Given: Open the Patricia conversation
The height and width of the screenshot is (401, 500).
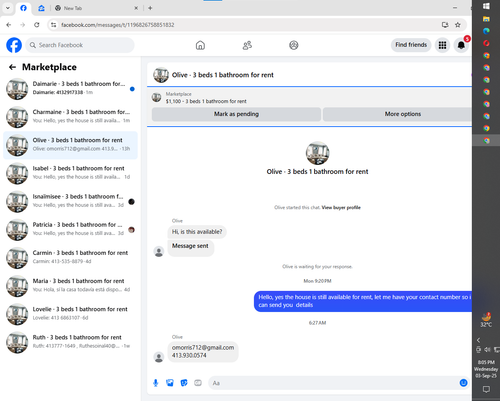Looking at the screenshot, I should click(70, 230).
